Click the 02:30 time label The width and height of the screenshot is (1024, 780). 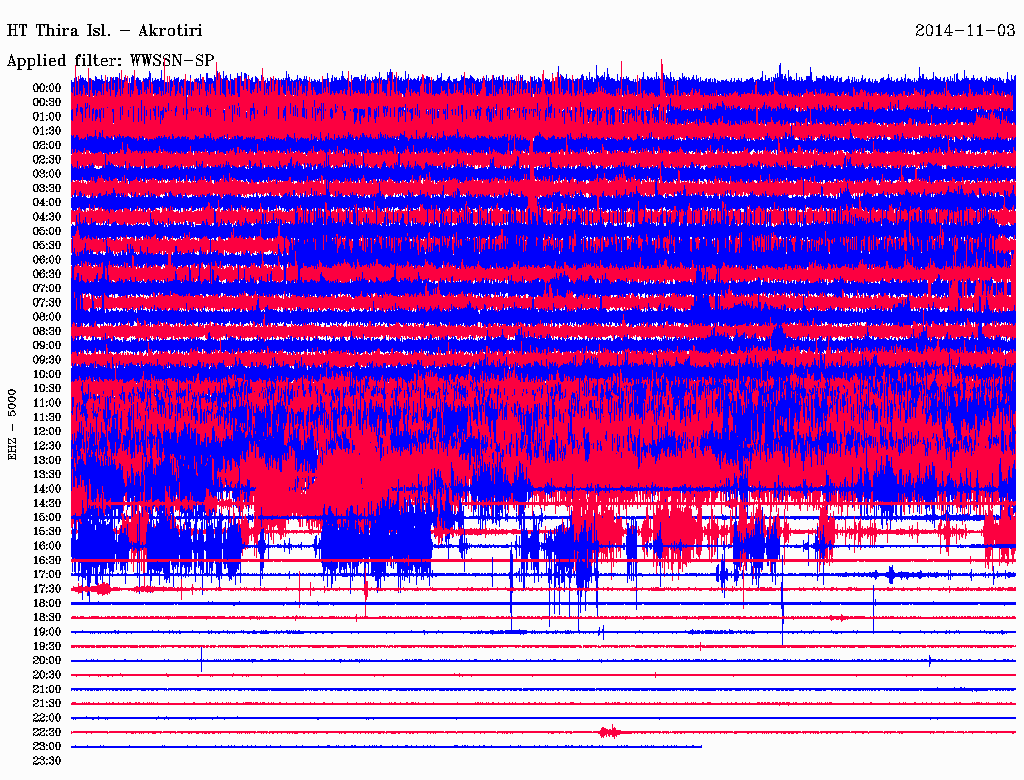[x=47, y=160]
